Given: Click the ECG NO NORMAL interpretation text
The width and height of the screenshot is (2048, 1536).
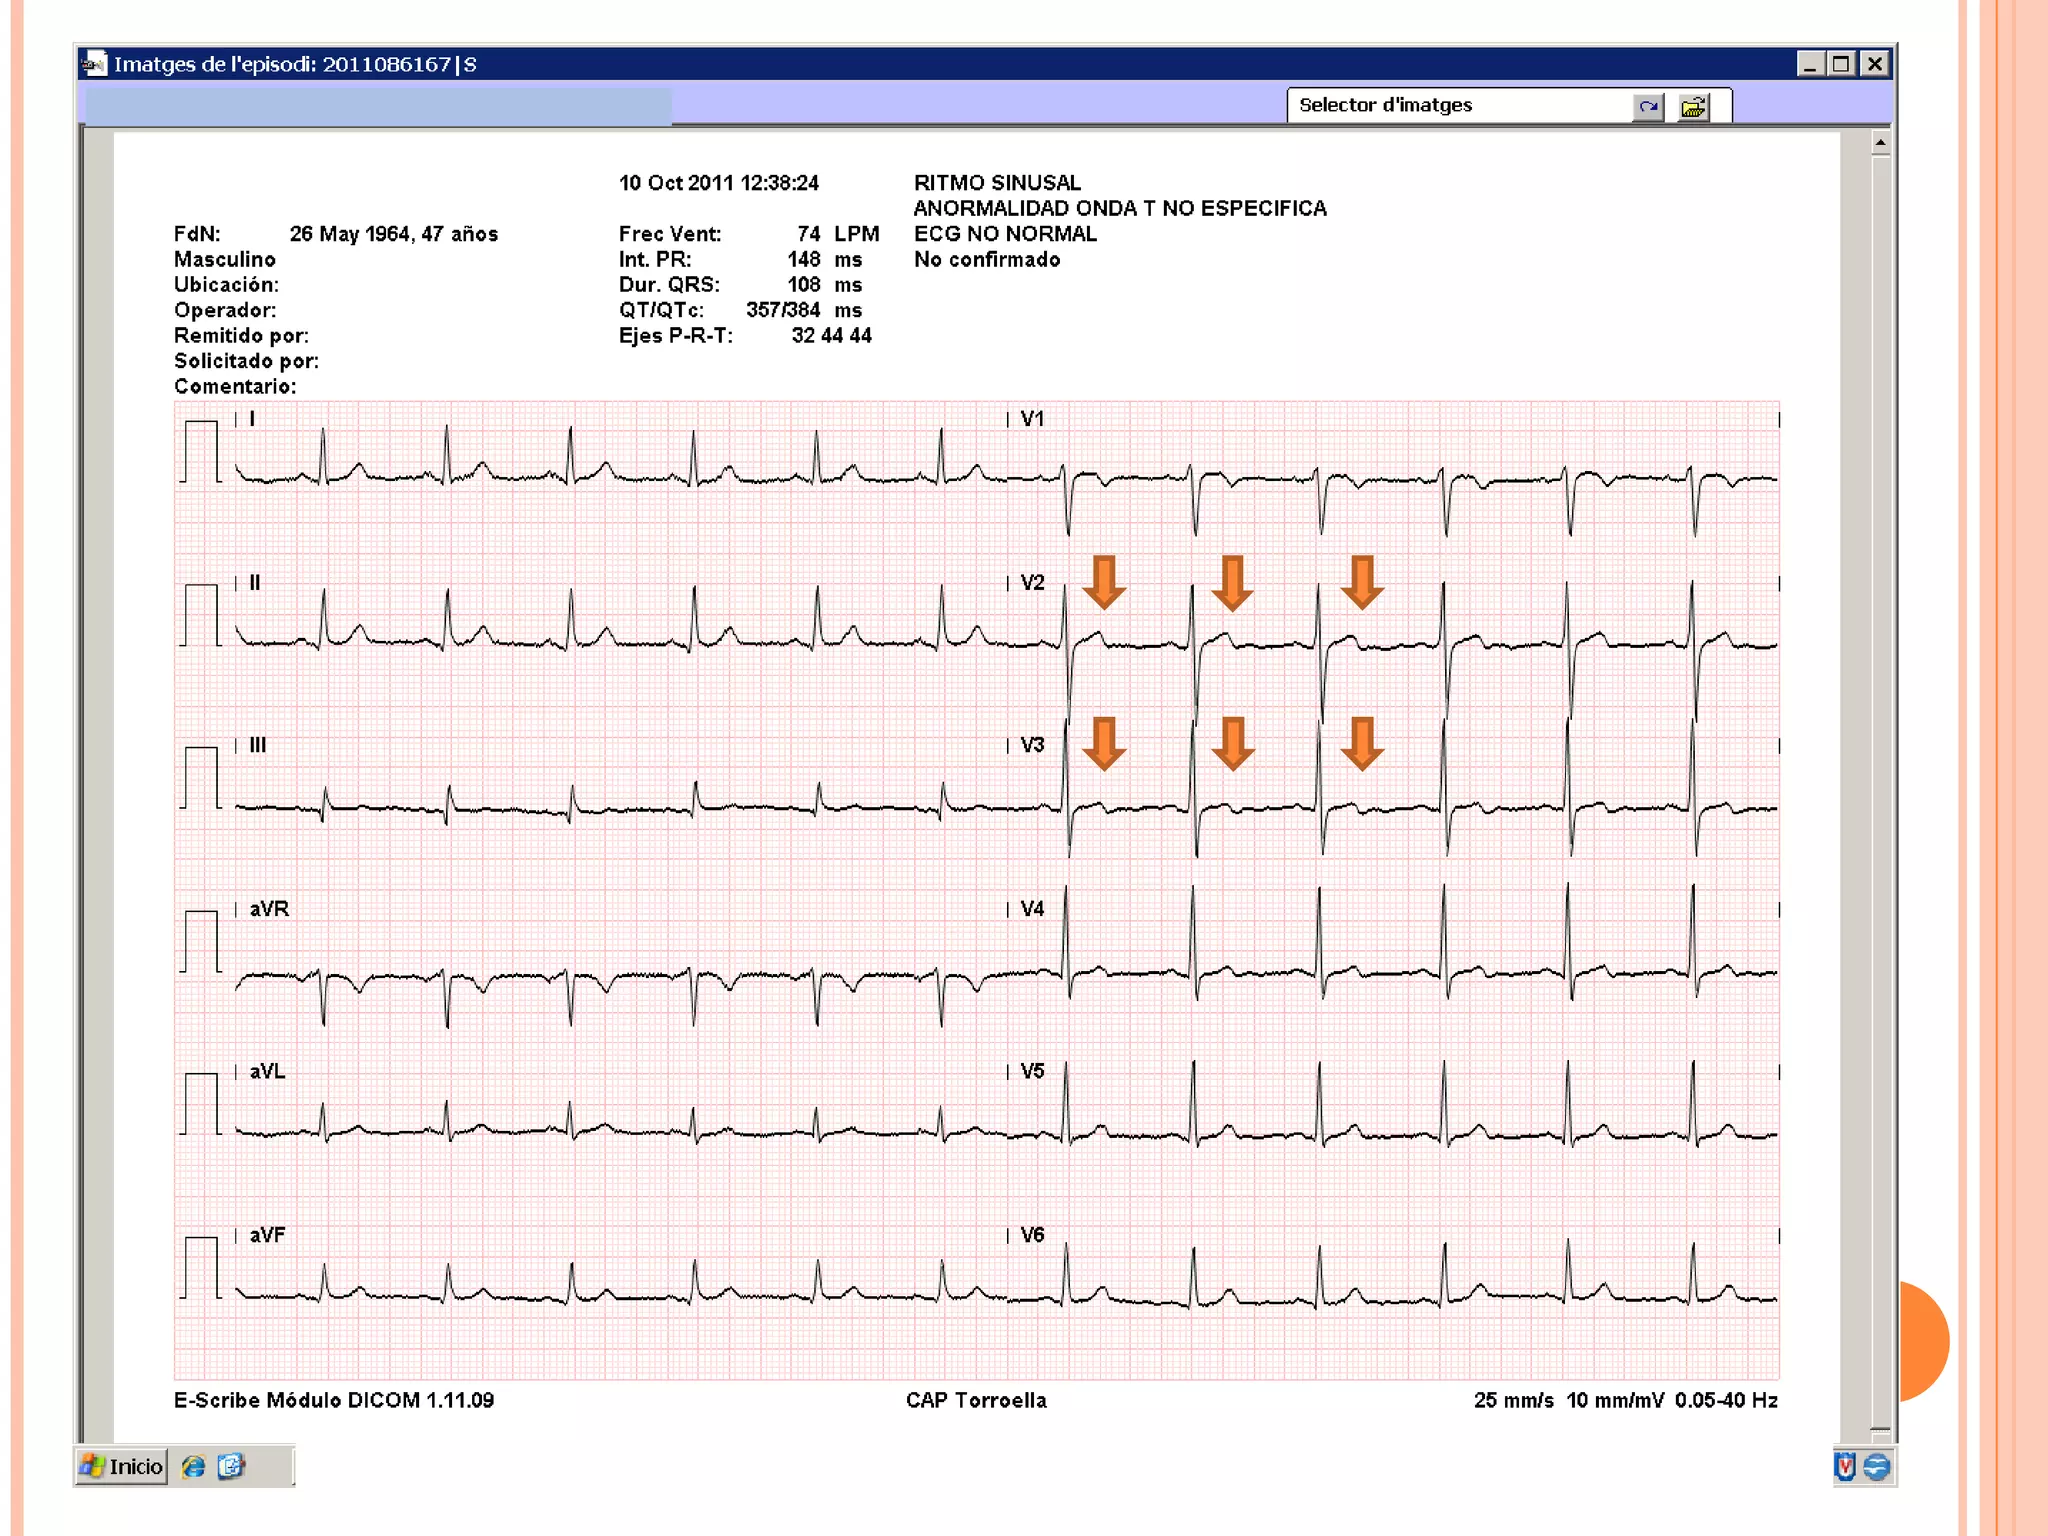Looking at the screenshot, I should 1005,234.
